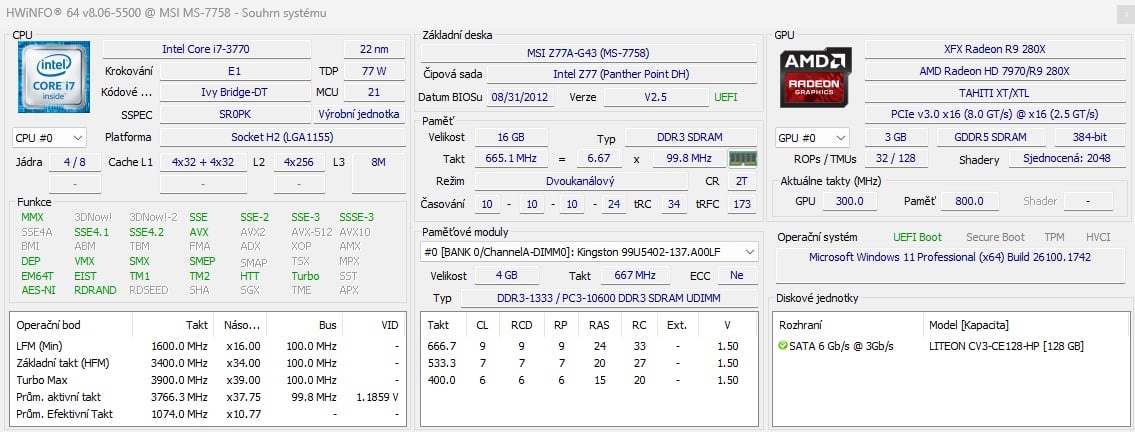Viewport: 1135px width, 432px height.
Task: Click the UEFI Boot indicator
Action: pos(917,237)
